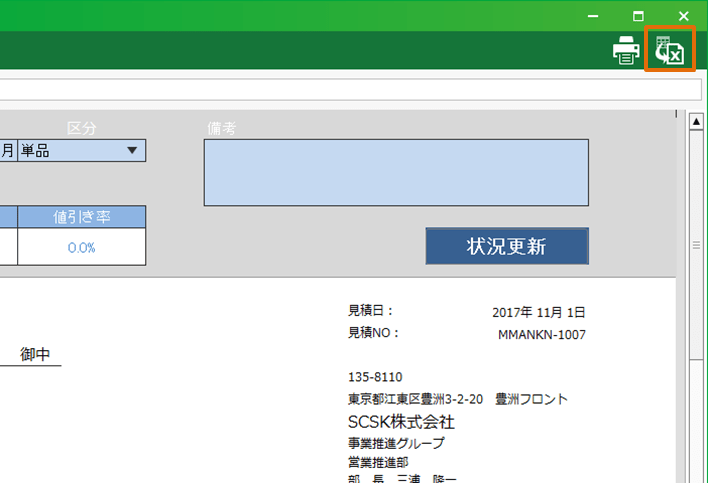Click the 単品 text in the combo box
Image resolution: width=708 pixels, height=483 pixels.
(36, 151)
